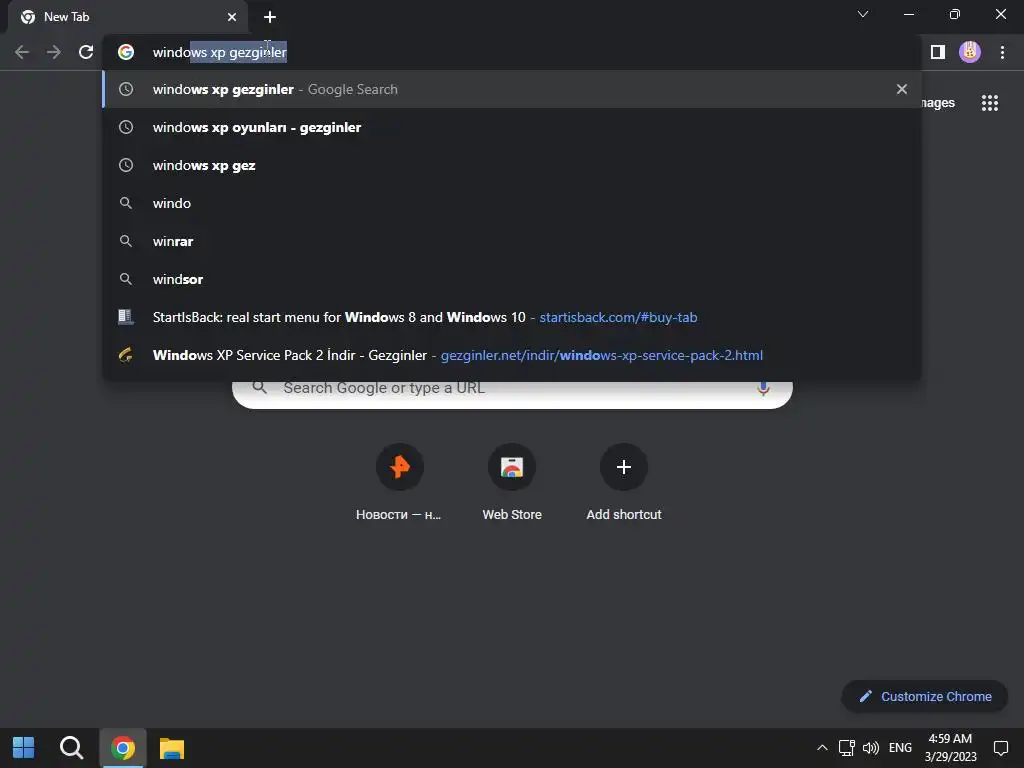Open the volume tray icon
The height and width of the screenshot is (768, 1024).
tap(871, 748)
